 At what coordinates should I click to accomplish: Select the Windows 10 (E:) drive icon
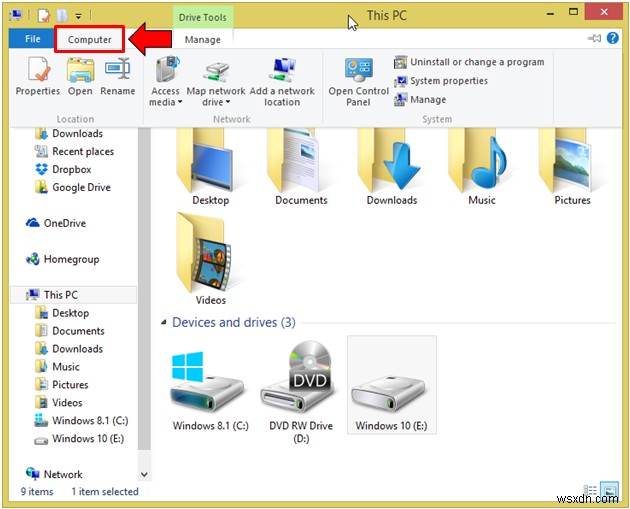pyautogui.click(x=392, y=385)
